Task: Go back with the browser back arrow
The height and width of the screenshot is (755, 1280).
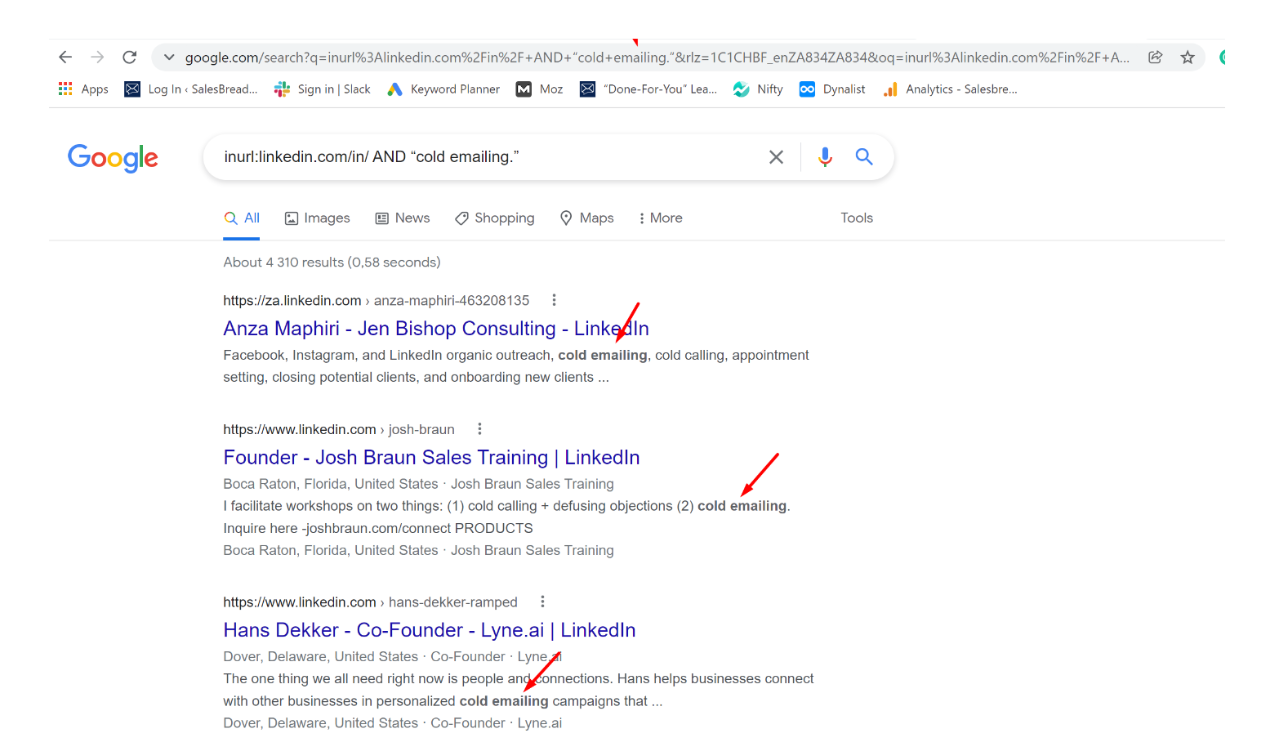Action: point(65,57)
